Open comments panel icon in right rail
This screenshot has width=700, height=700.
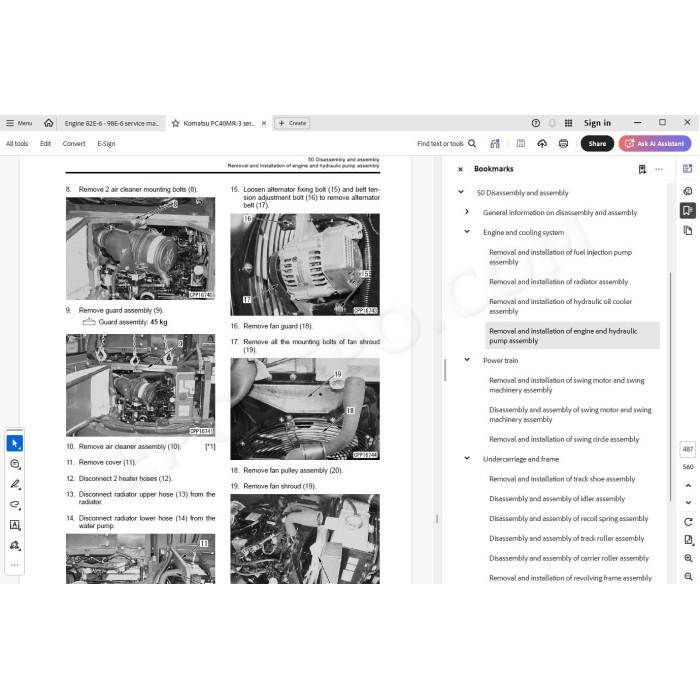coord(688,191)
